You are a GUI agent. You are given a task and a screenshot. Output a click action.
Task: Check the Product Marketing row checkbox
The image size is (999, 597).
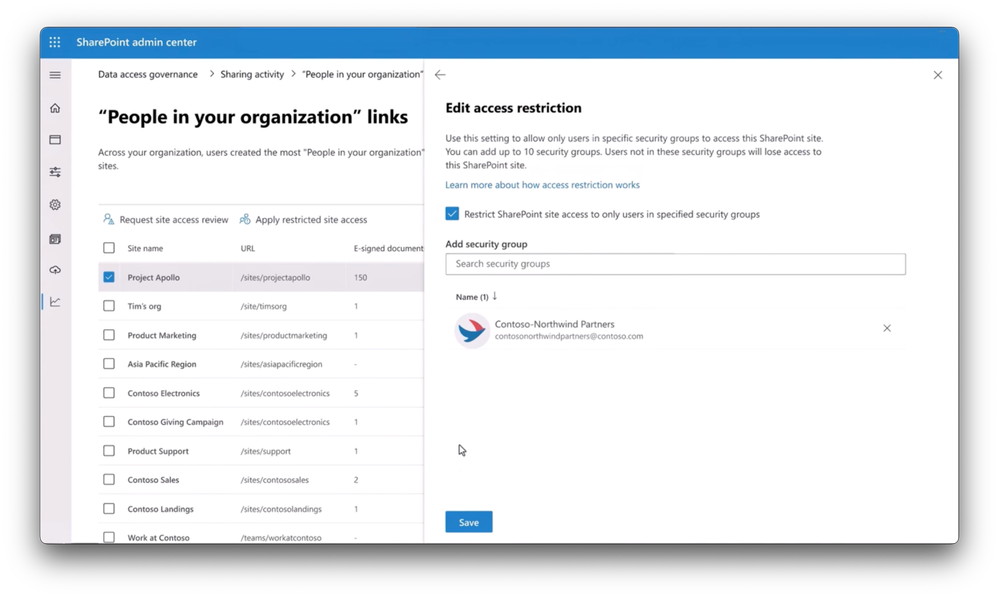click(x=109, y=335)
